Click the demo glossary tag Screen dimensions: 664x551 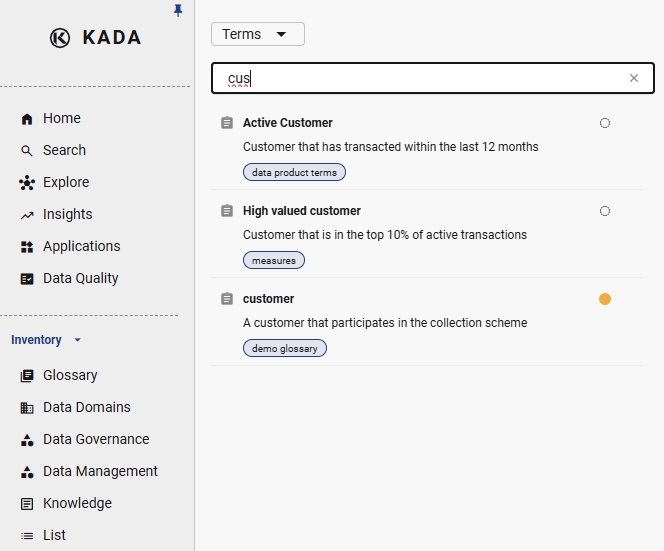coord(284,348)
